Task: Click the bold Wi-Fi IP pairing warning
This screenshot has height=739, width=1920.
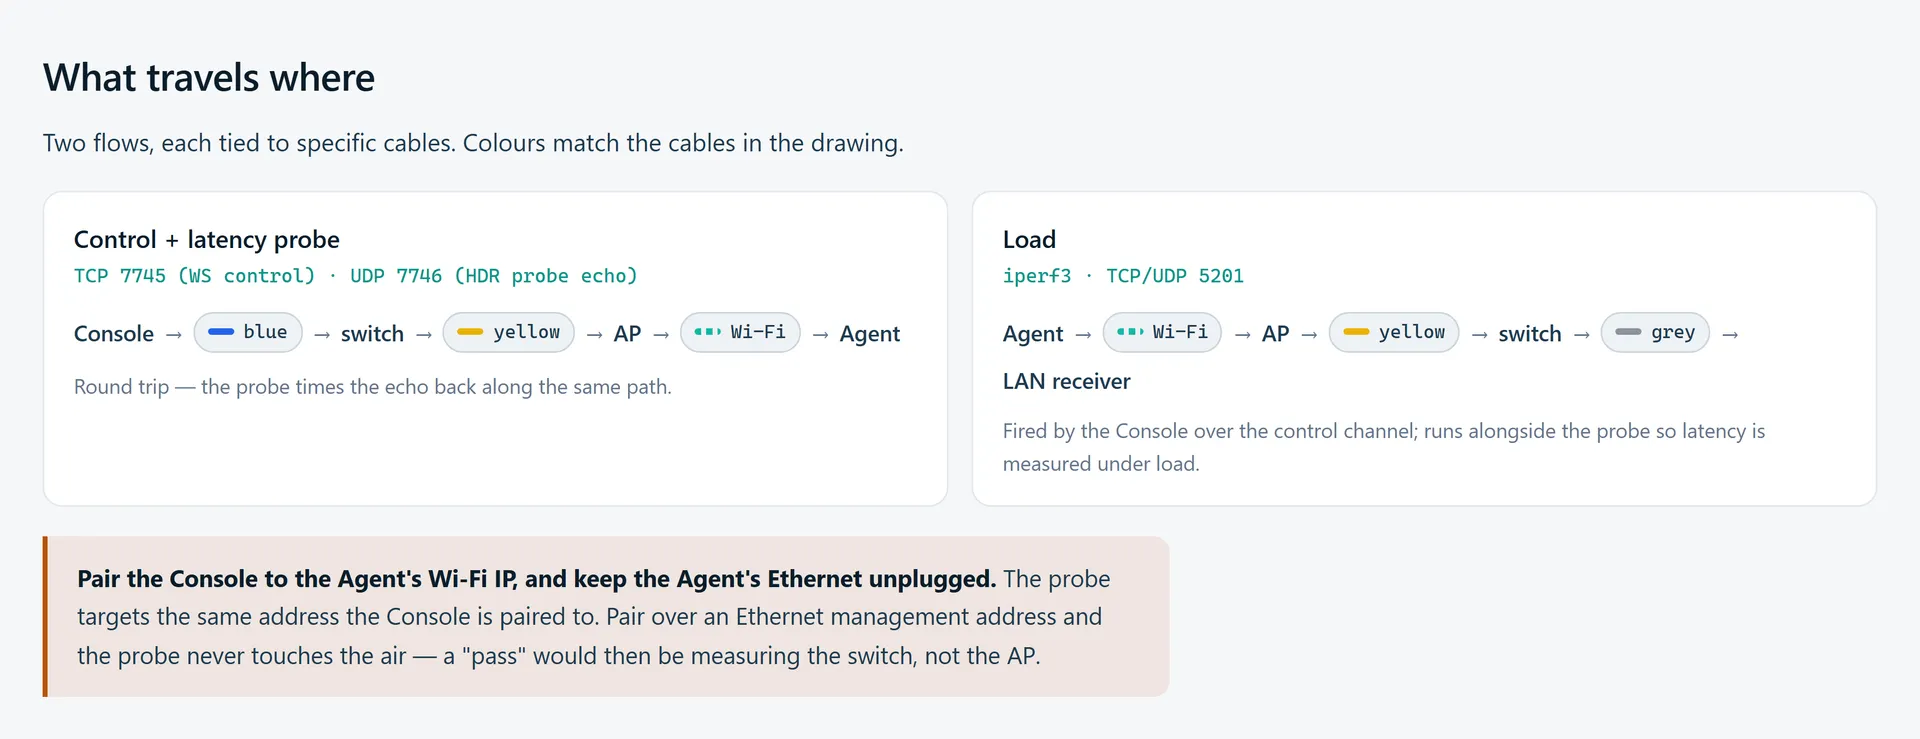Action: 536,579
